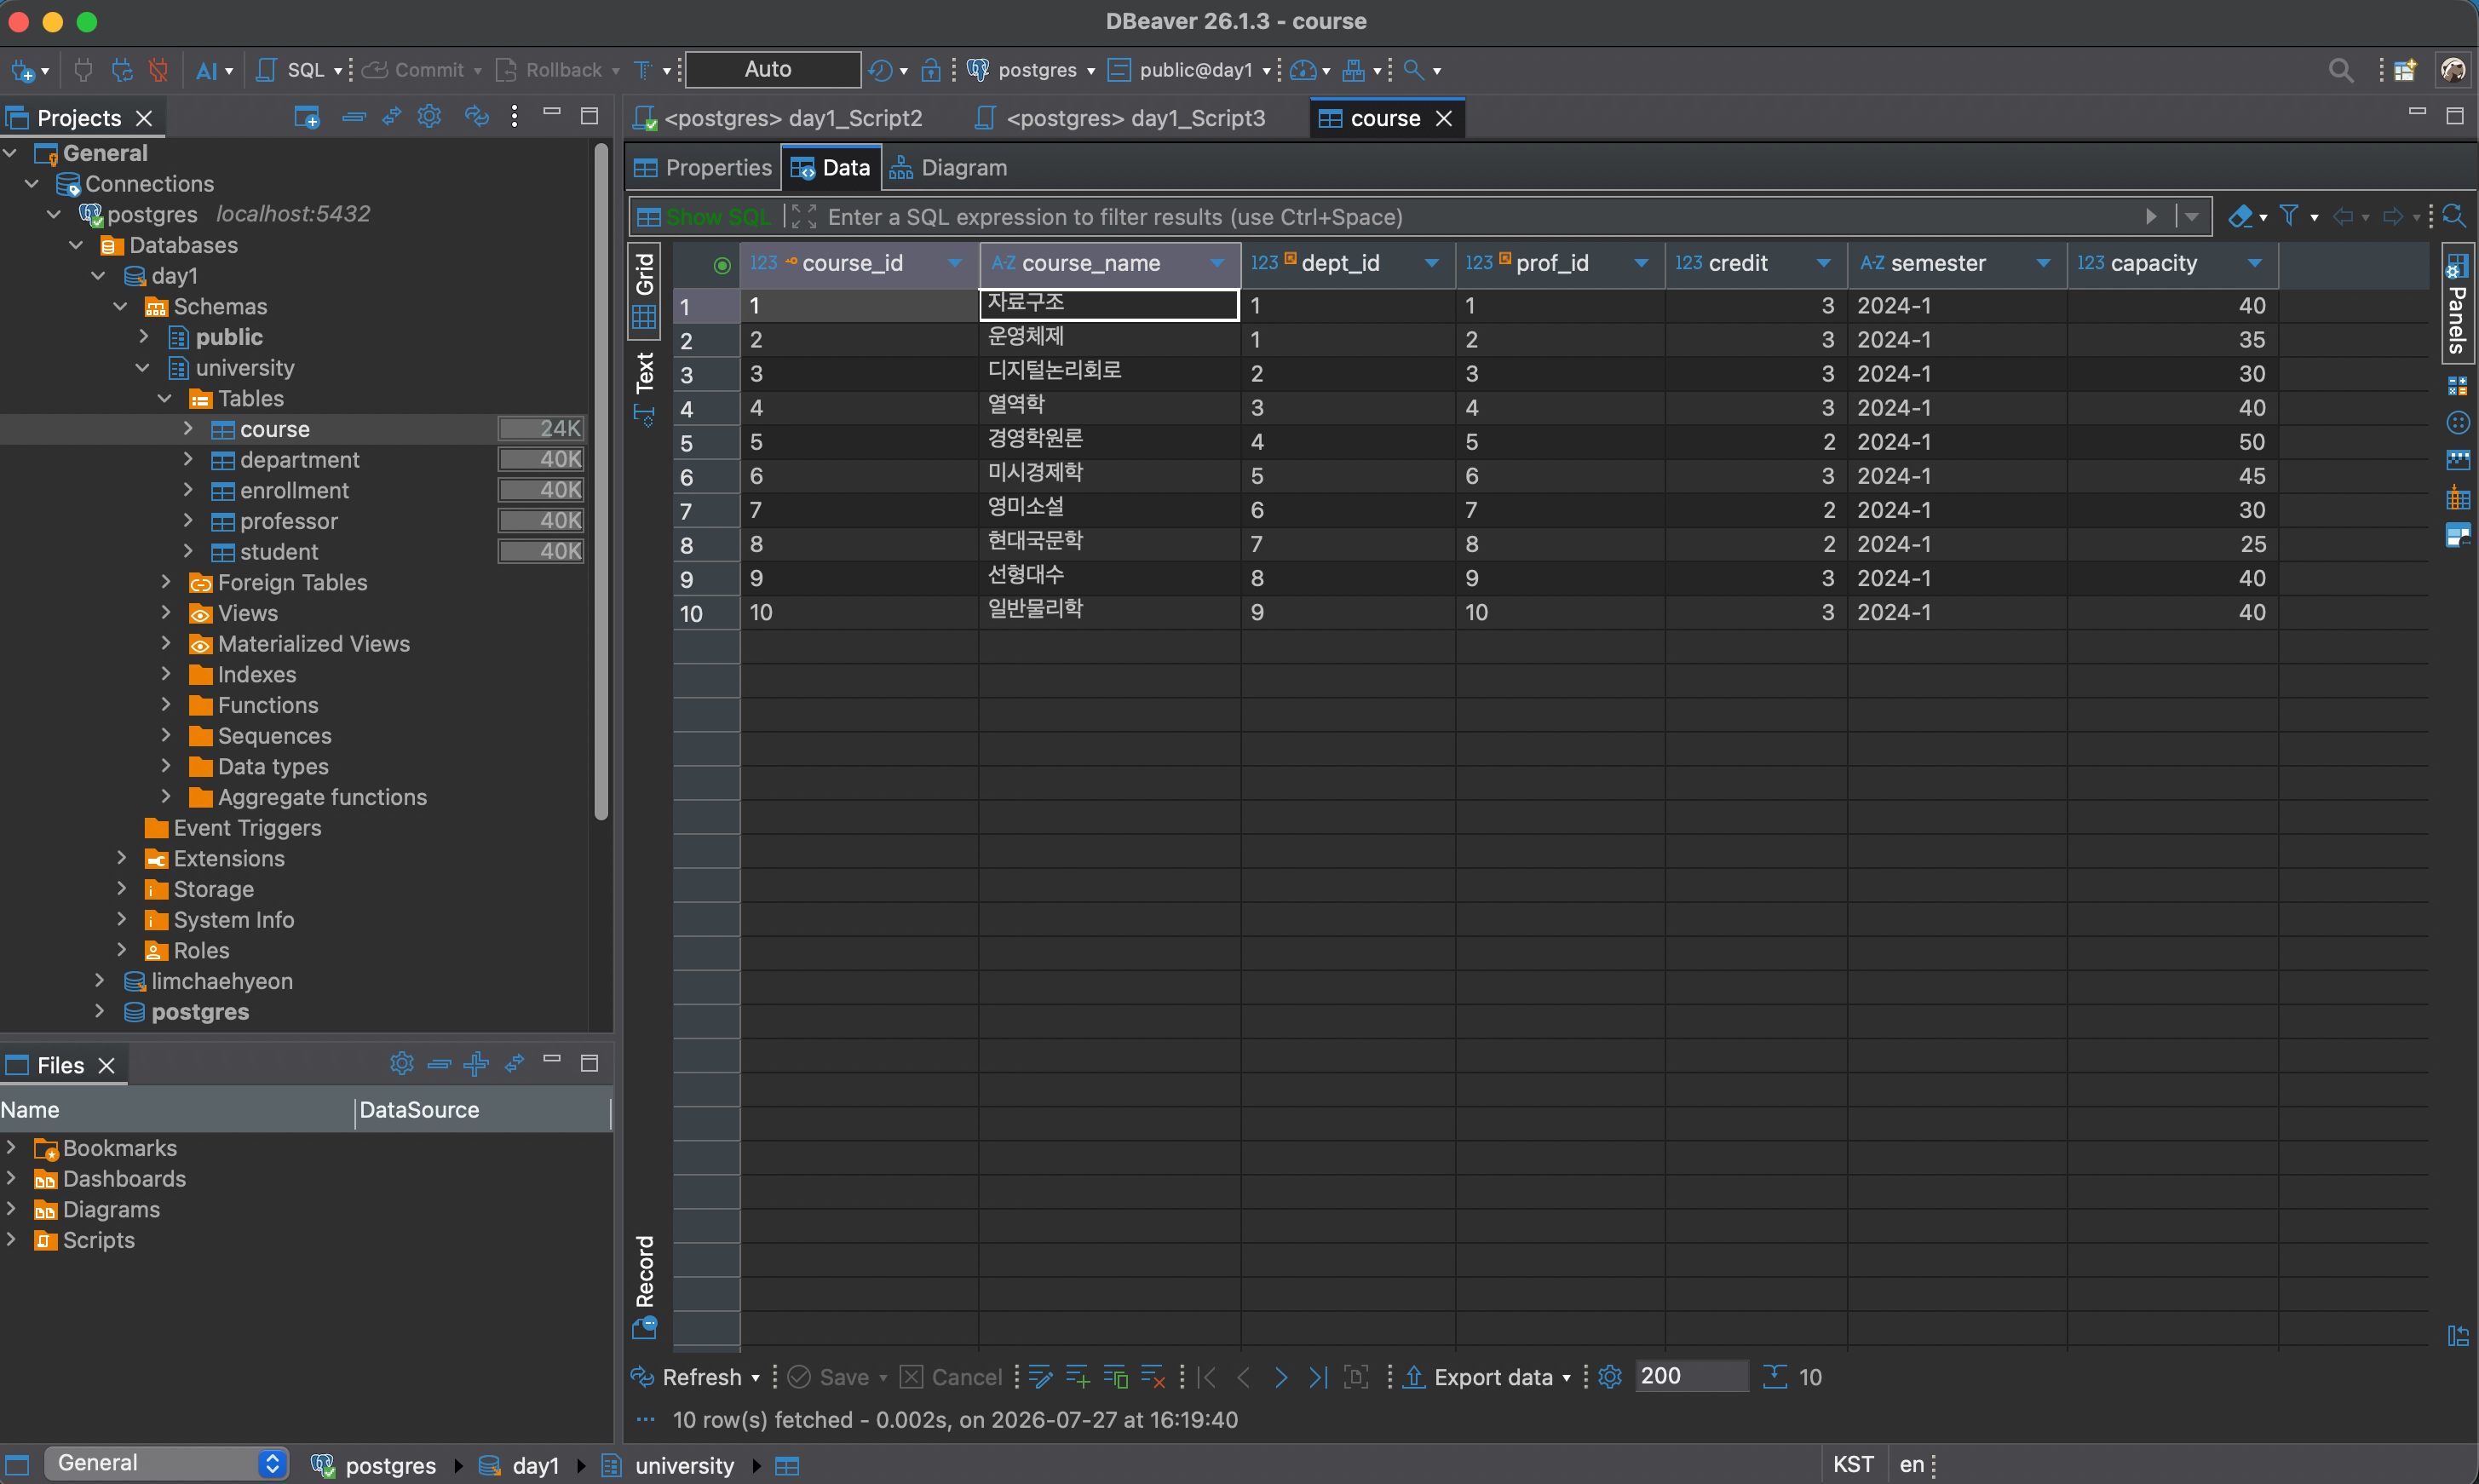The height and width of the screenshot is (1484, 2479).
Task: Click the row count icon next to 10
Action: [x=1775, y=1377]
